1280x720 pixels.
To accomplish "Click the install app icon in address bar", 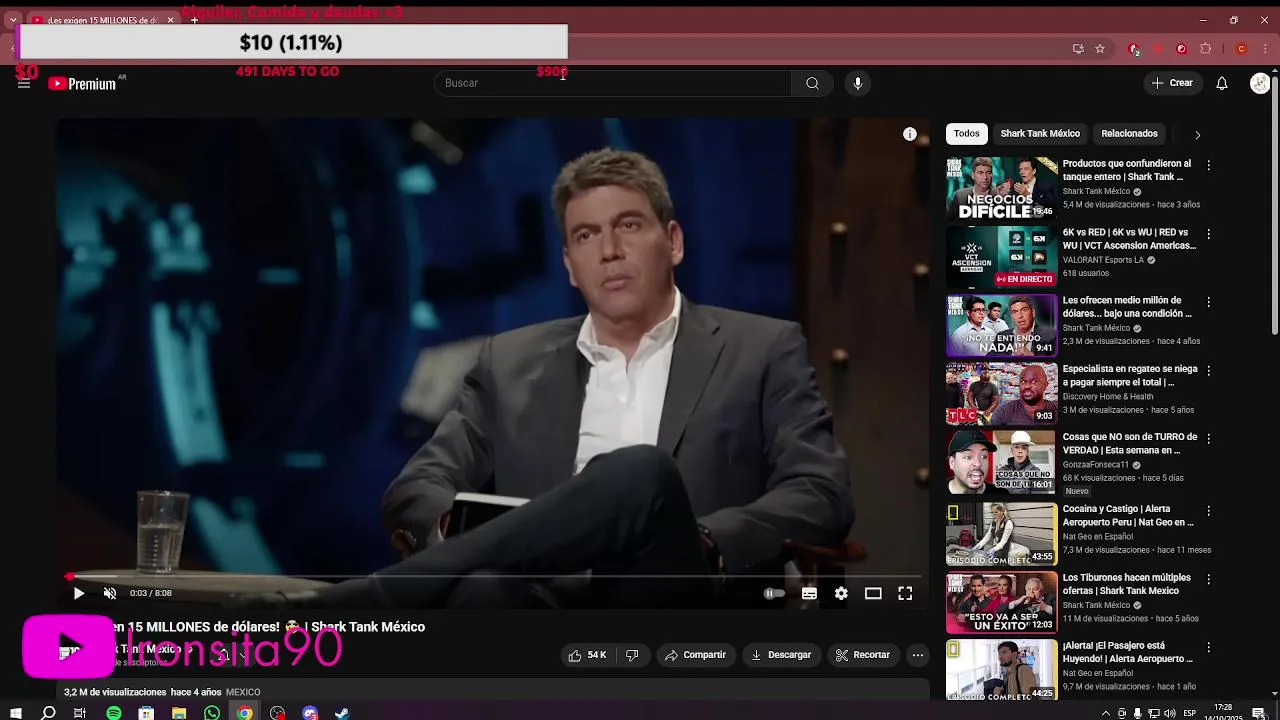I will coord(1078,48).
